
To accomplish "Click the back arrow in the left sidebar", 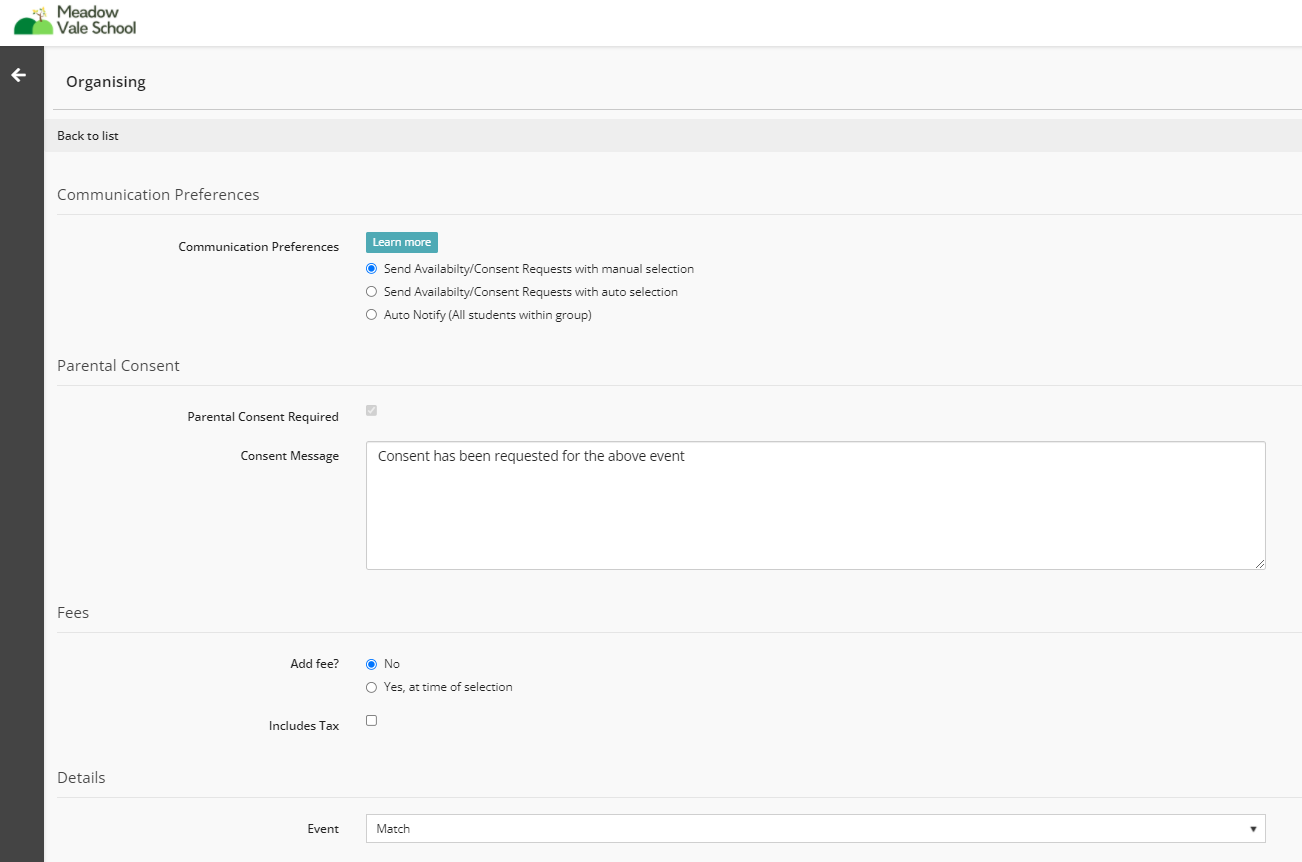I will [18, 75].
